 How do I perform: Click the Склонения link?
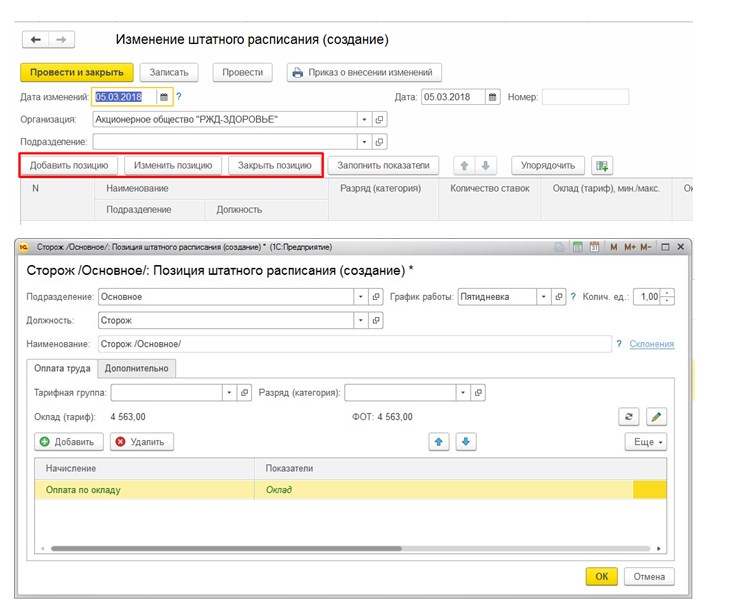[x=651, y=344]
